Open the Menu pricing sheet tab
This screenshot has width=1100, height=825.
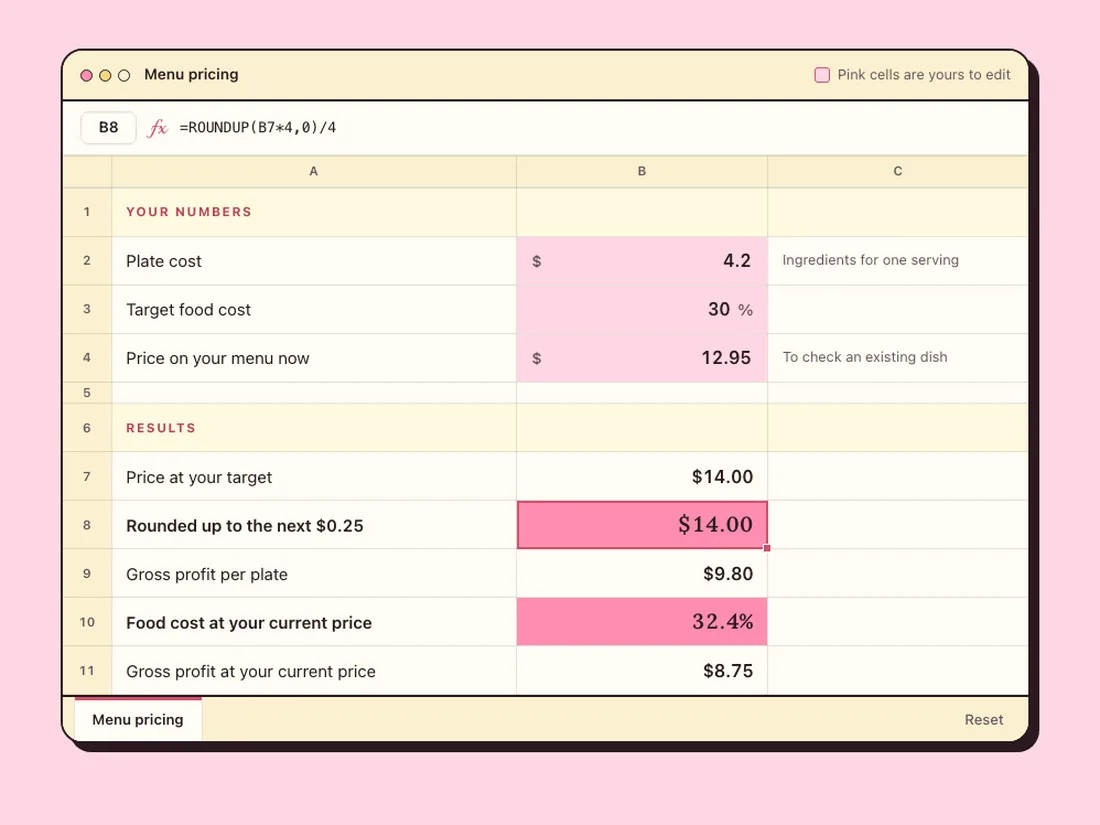[x=138, y=719]
